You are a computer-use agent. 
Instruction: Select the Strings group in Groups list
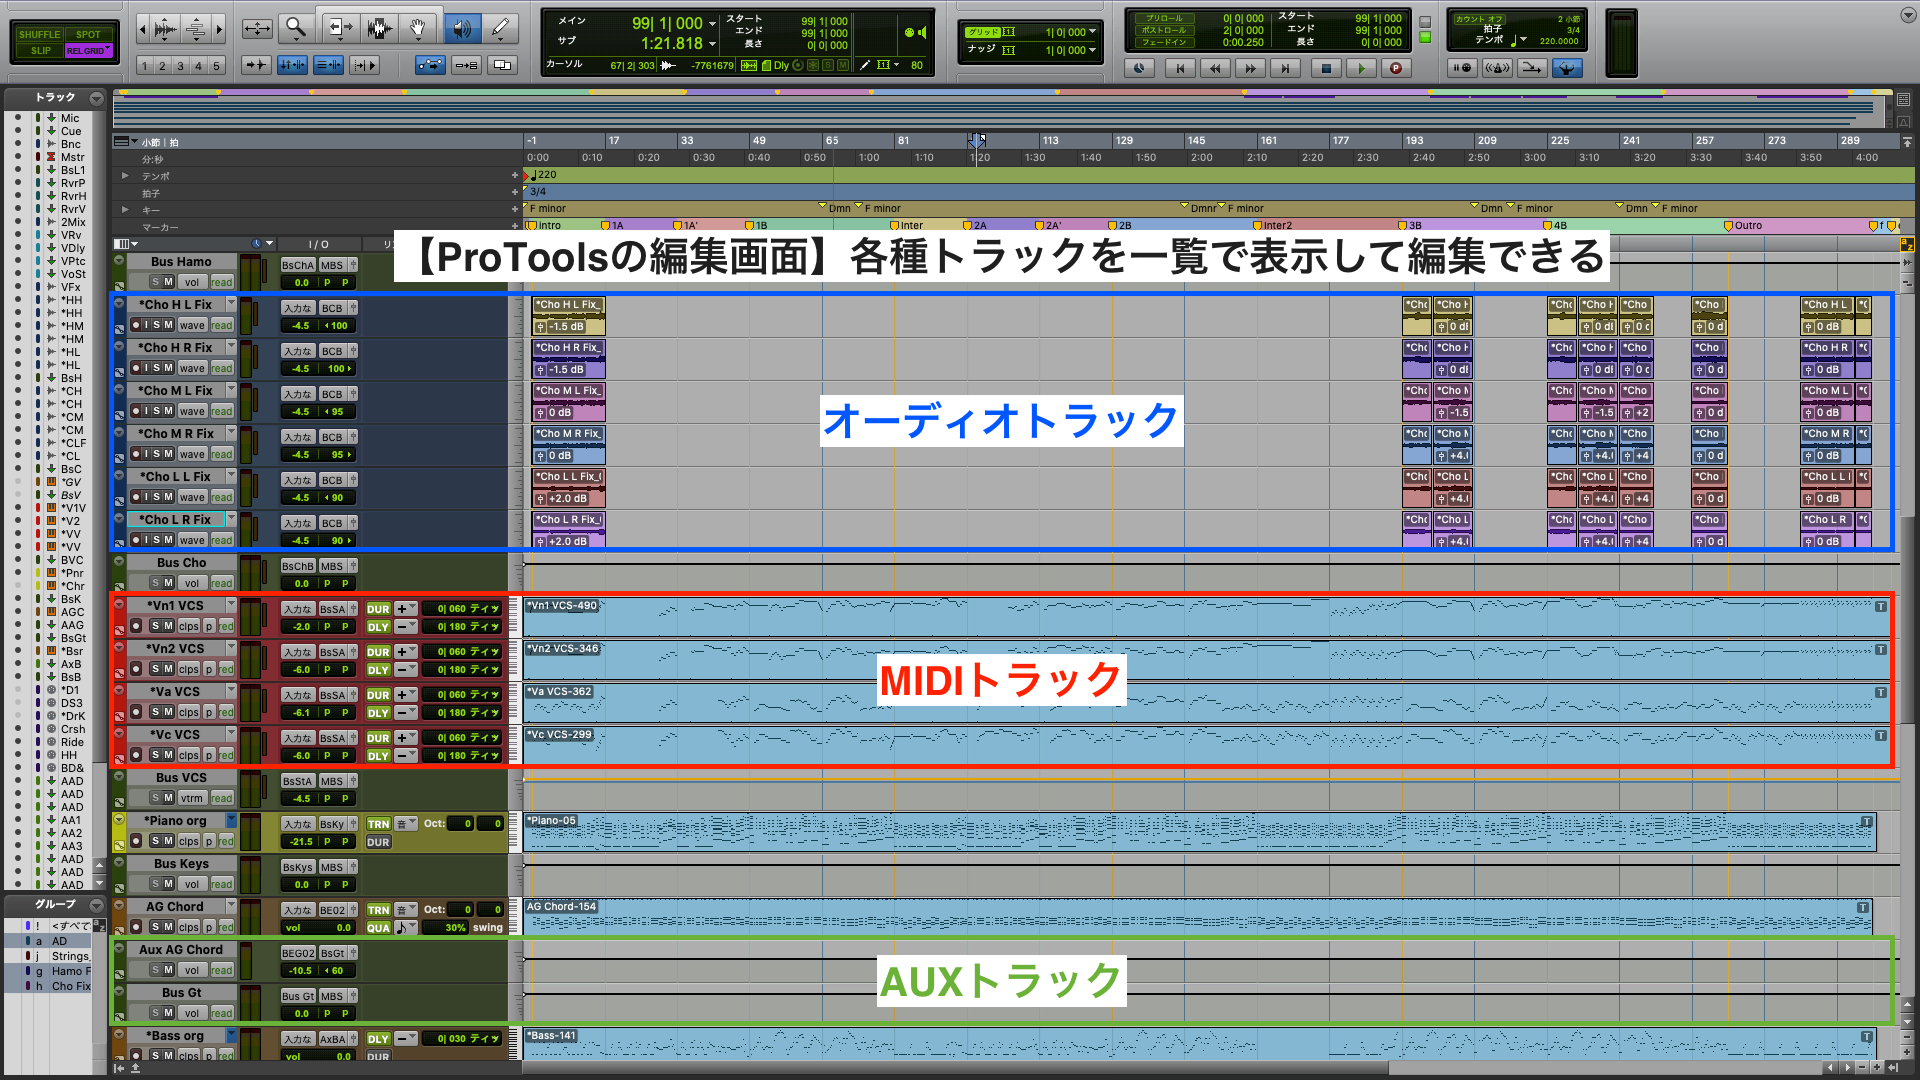click(x=70, y=956)
